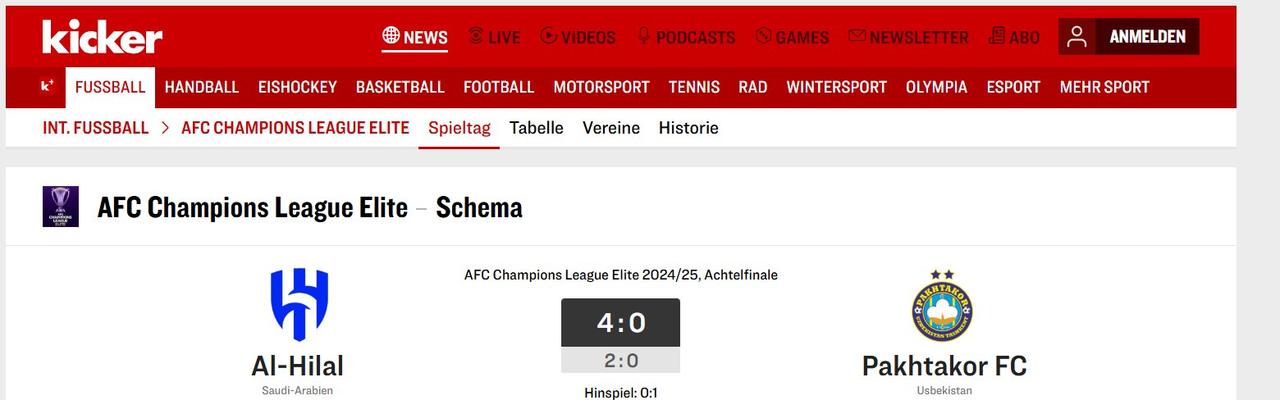
Task: Switch to the Tabelle tab
Action: click(x=536, y=128)
